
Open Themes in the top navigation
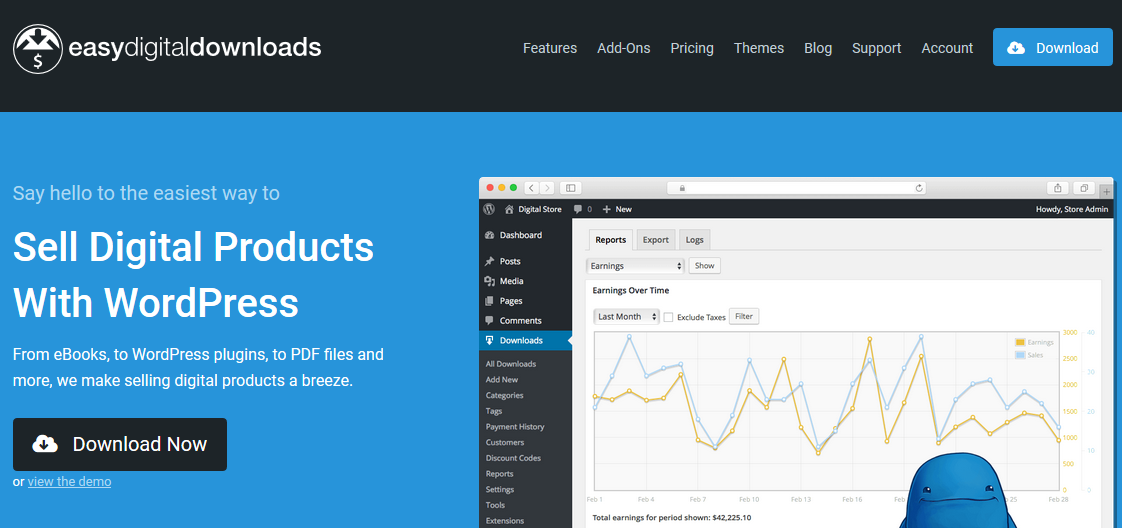click(x=758, y=48)
